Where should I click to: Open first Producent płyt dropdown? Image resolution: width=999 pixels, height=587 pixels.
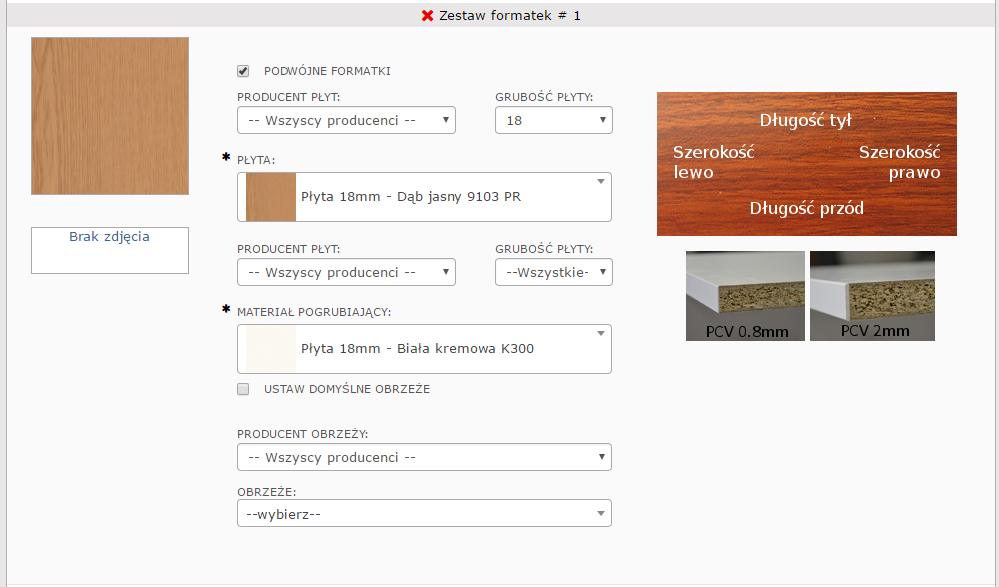pos(346,121)
